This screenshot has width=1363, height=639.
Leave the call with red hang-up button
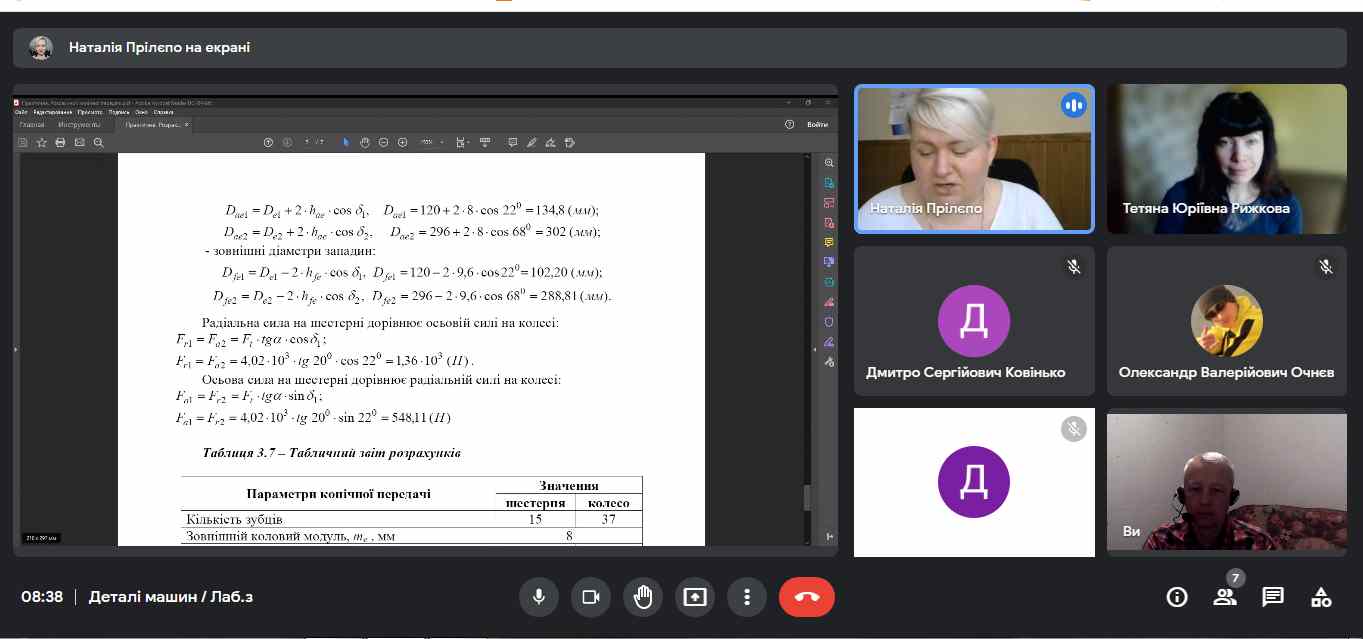807,597
